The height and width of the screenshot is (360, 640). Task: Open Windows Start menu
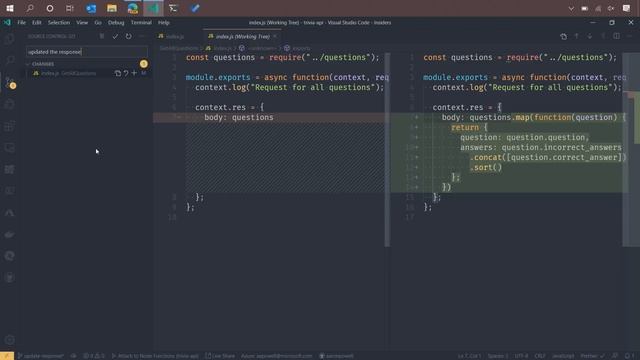10,8
